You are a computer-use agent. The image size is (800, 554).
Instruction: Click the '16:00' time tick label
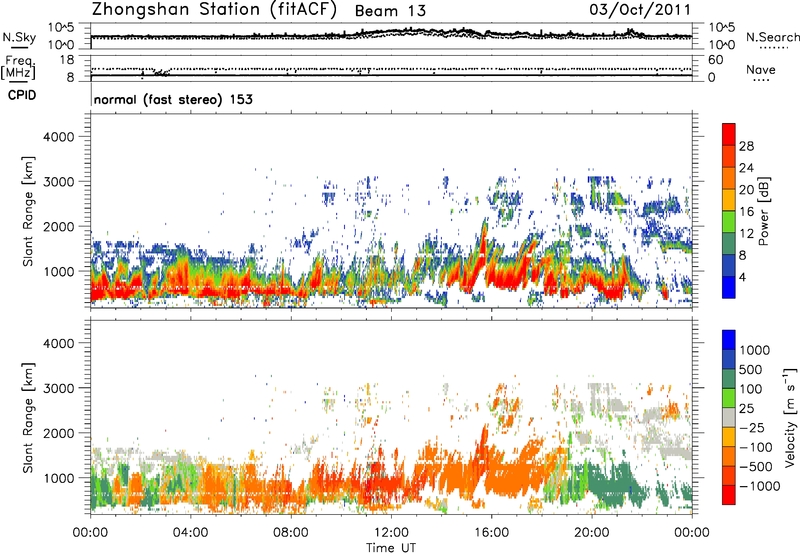pyautogui.click(x=491, y=533)
